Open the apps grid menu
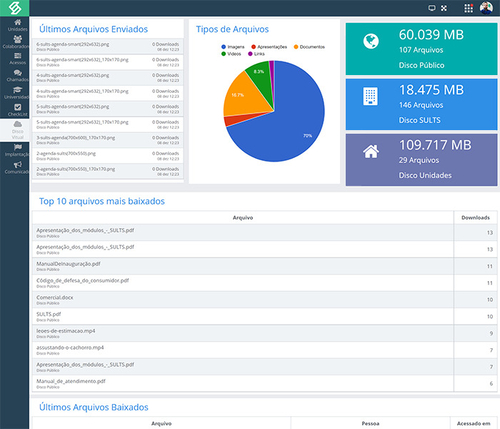Image resolution: width=500 pixels, height=429 pixels. pyautogui.click(x=469, y=8)
